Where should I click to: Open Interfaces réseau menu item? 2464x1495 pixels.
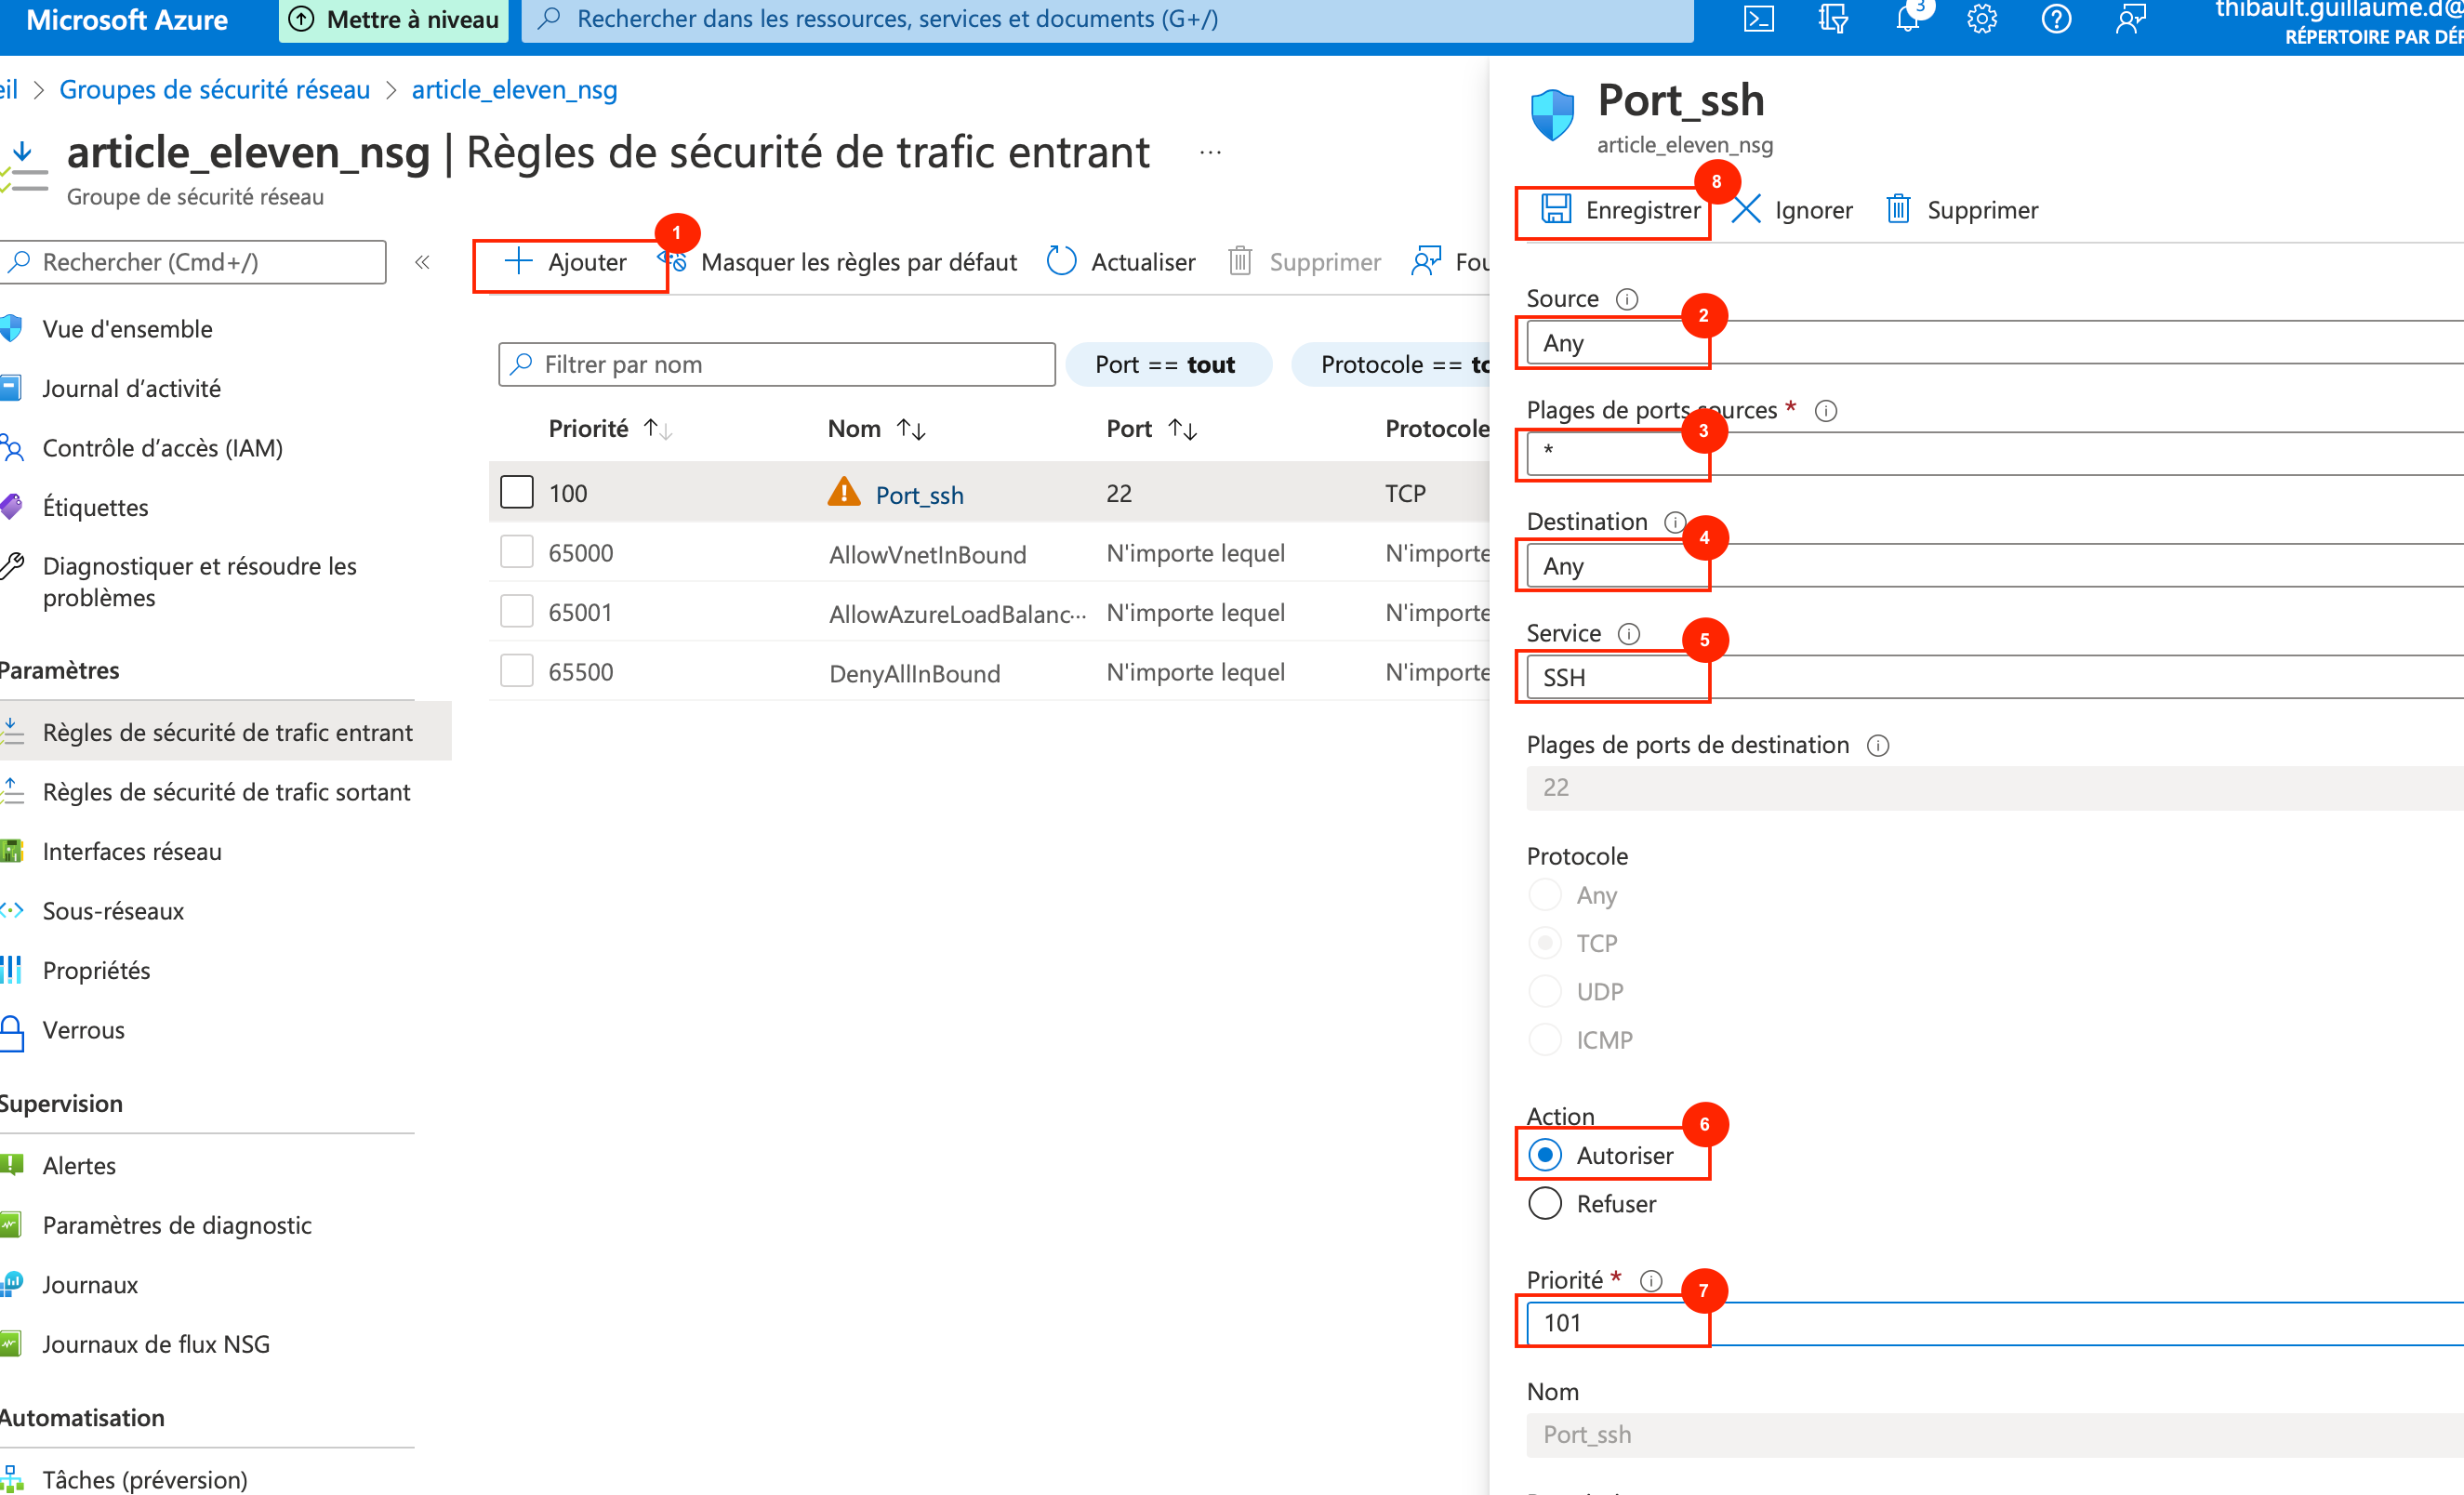pos(132,851)
